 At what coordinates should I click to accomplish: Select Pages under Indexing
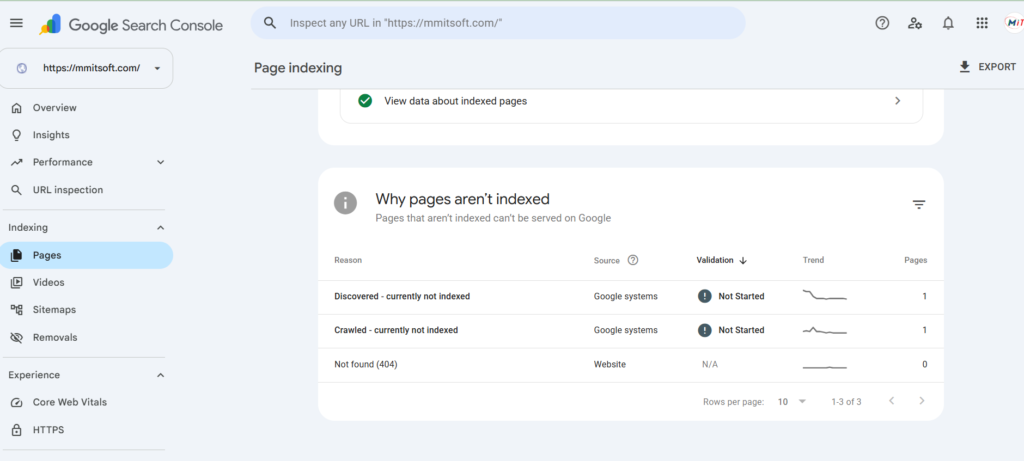(86, 255)
